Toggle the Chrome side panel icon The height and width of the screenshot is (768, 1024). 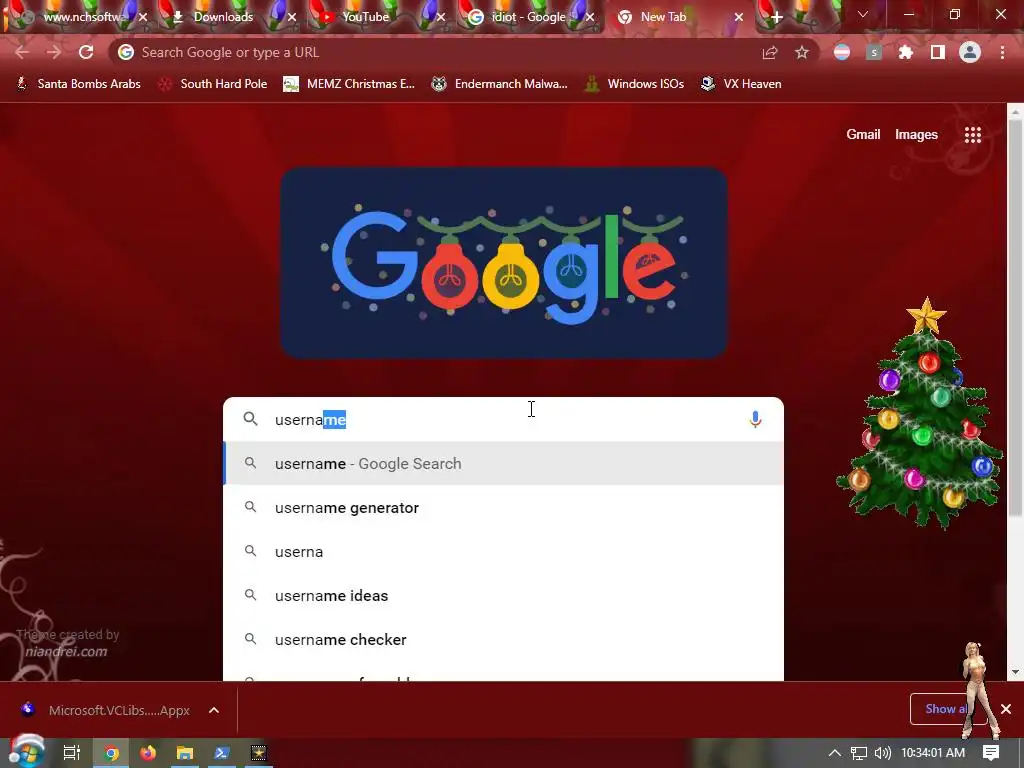point(937,52)
